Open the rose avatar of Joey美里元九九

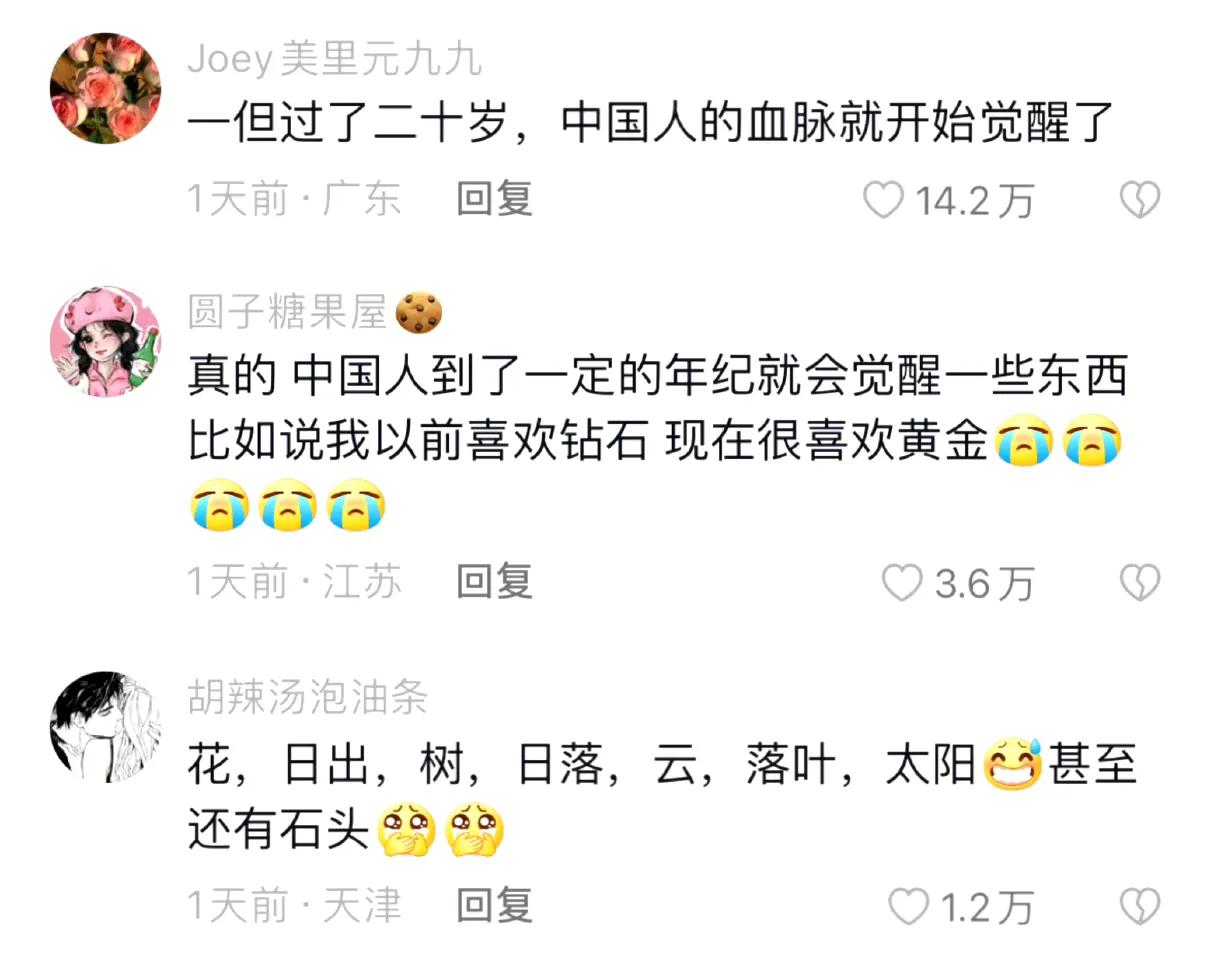105,88
